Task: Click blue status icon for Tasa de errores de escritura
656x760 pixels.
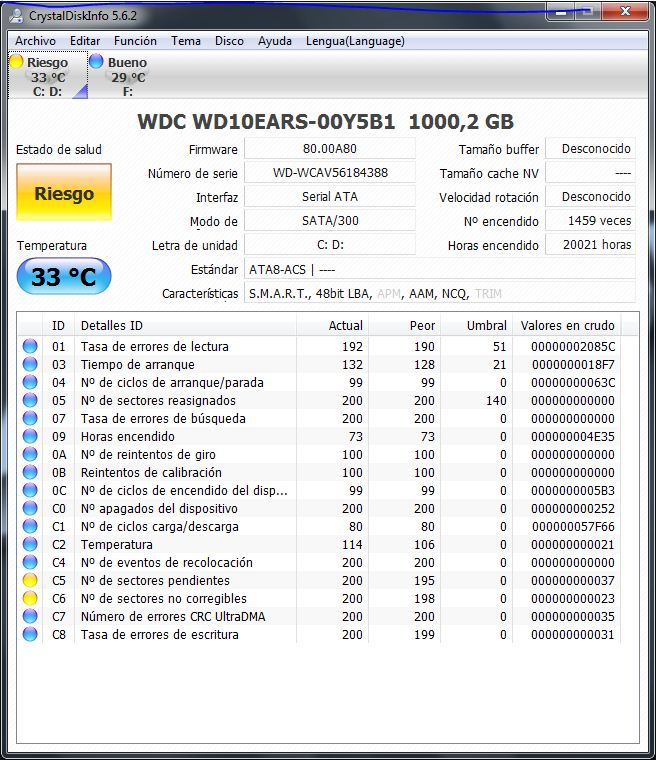Action: tap(30, 634)
